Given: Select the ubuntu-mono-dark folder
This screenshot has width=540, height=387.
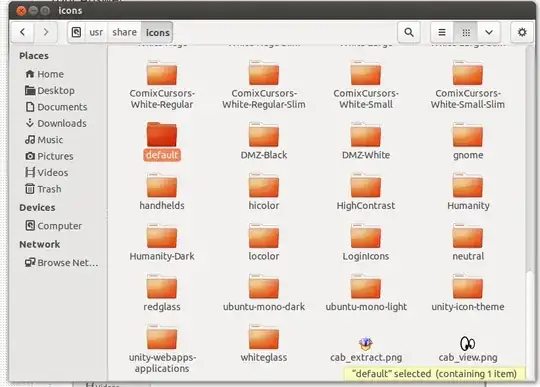Looking at the screenshot, I should click(264, 293).
